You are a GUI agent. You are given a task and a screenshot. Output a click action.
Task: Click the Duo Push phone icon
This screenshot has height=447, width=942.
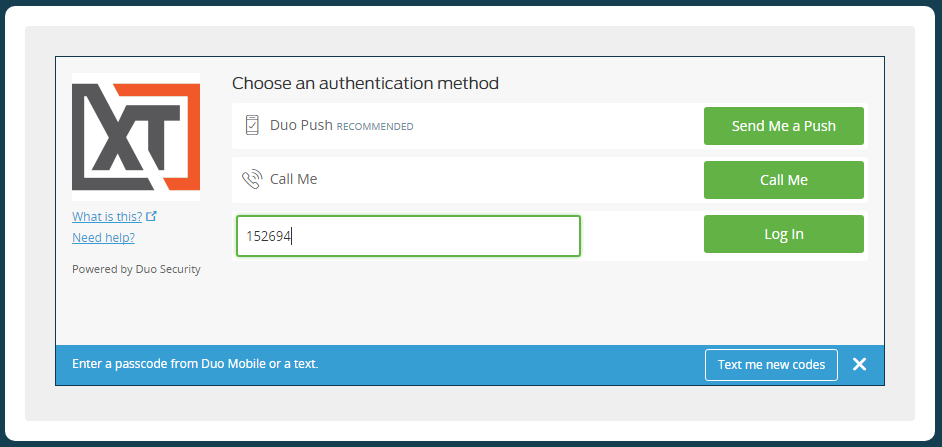click(x=252, y=126)
